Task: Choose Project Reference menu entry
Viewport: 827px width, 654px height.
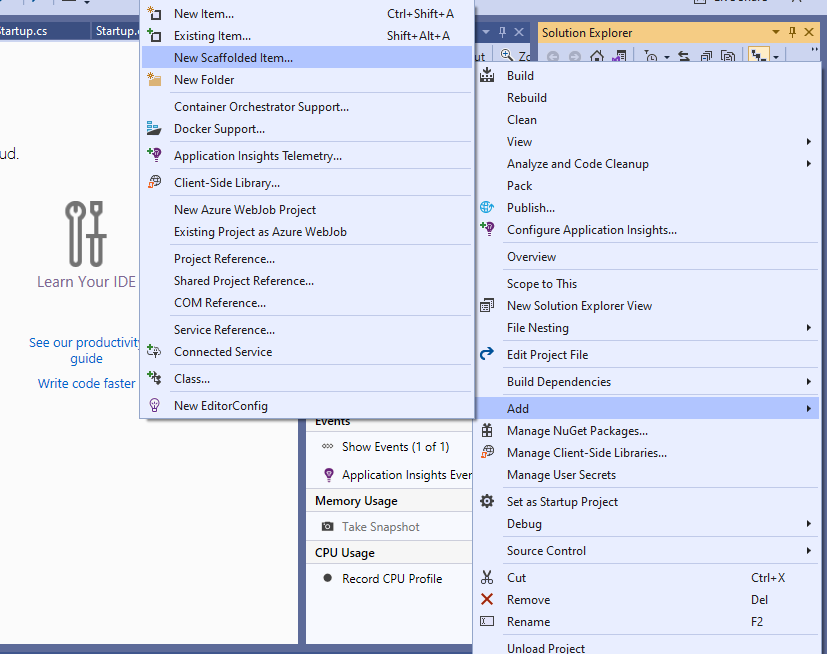Action: tap(306, 259)
